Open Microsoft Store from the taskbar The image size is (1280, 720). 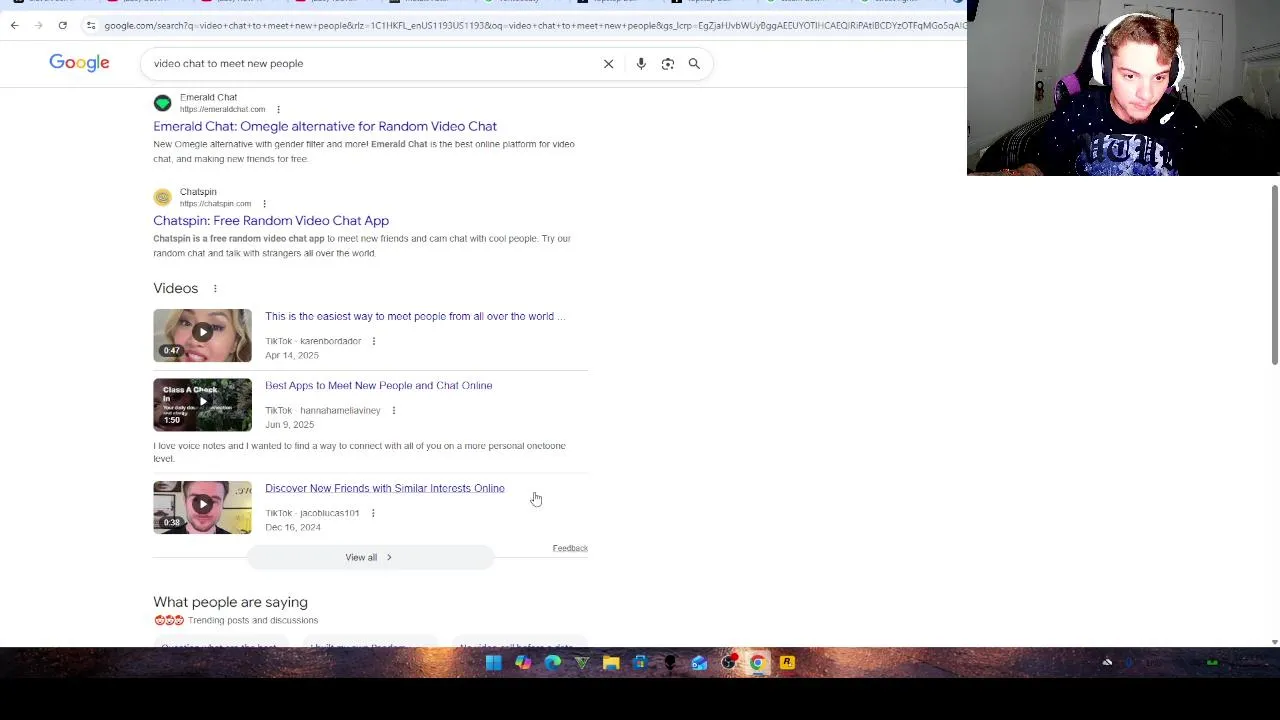[640, 662]
